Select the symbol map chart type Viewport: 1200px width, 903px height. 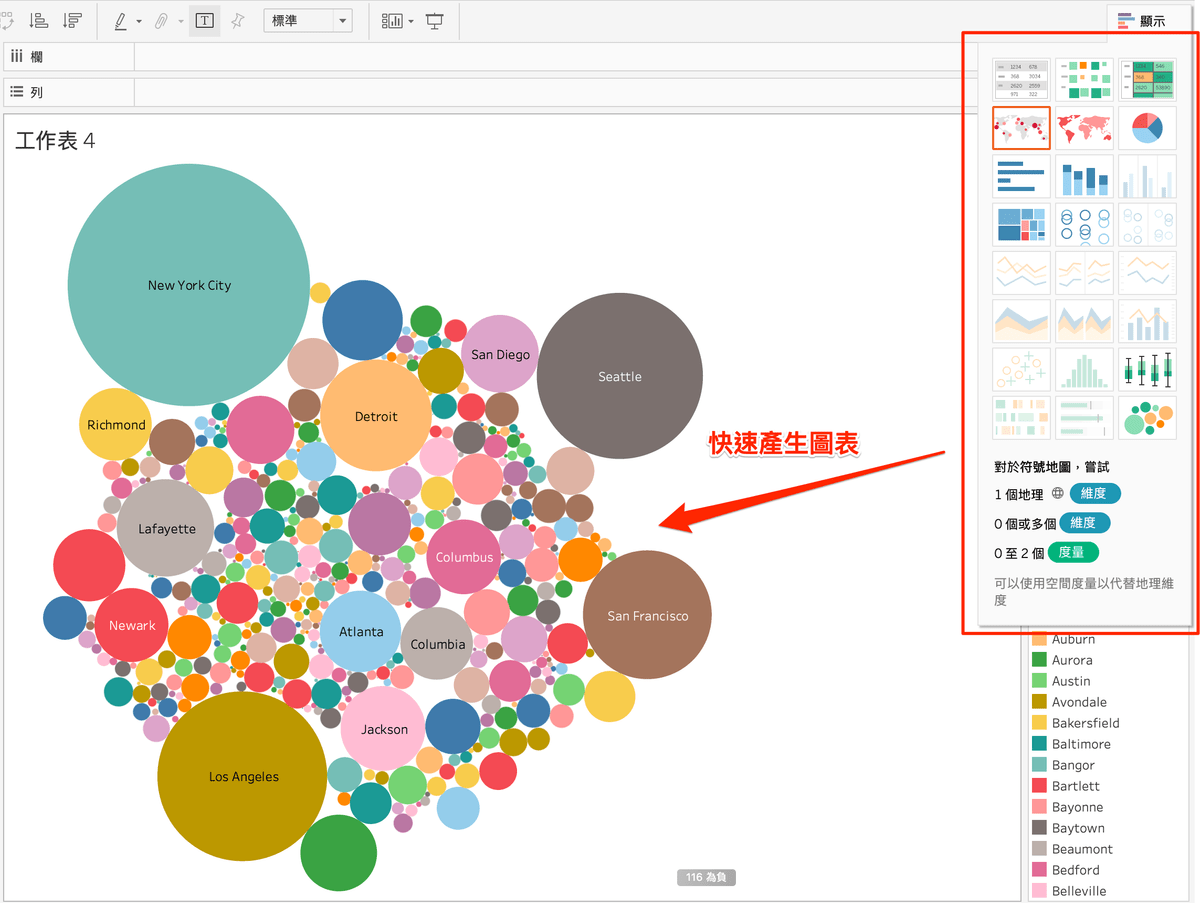1021,128
